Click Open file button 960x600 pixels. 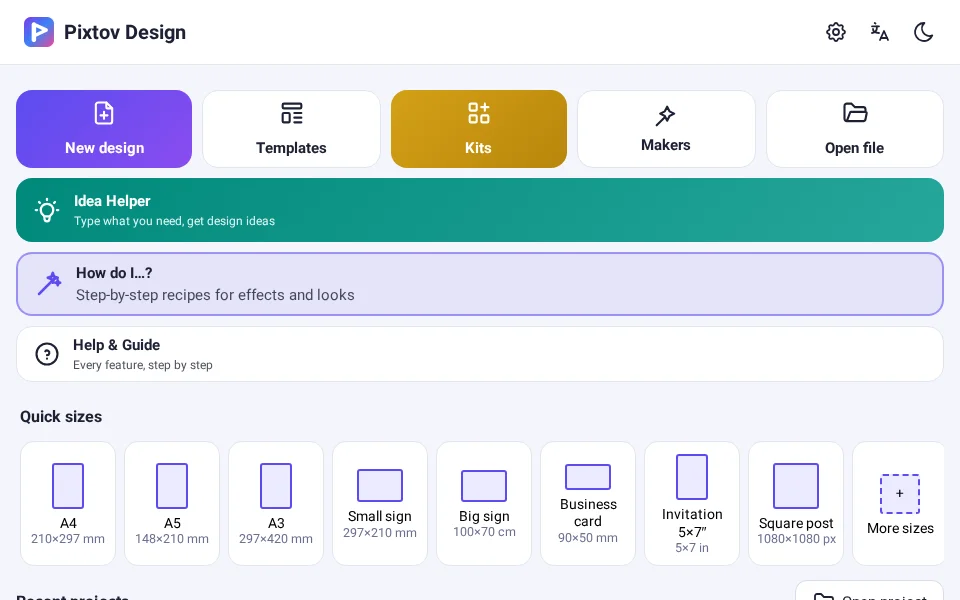coord(855,129)
